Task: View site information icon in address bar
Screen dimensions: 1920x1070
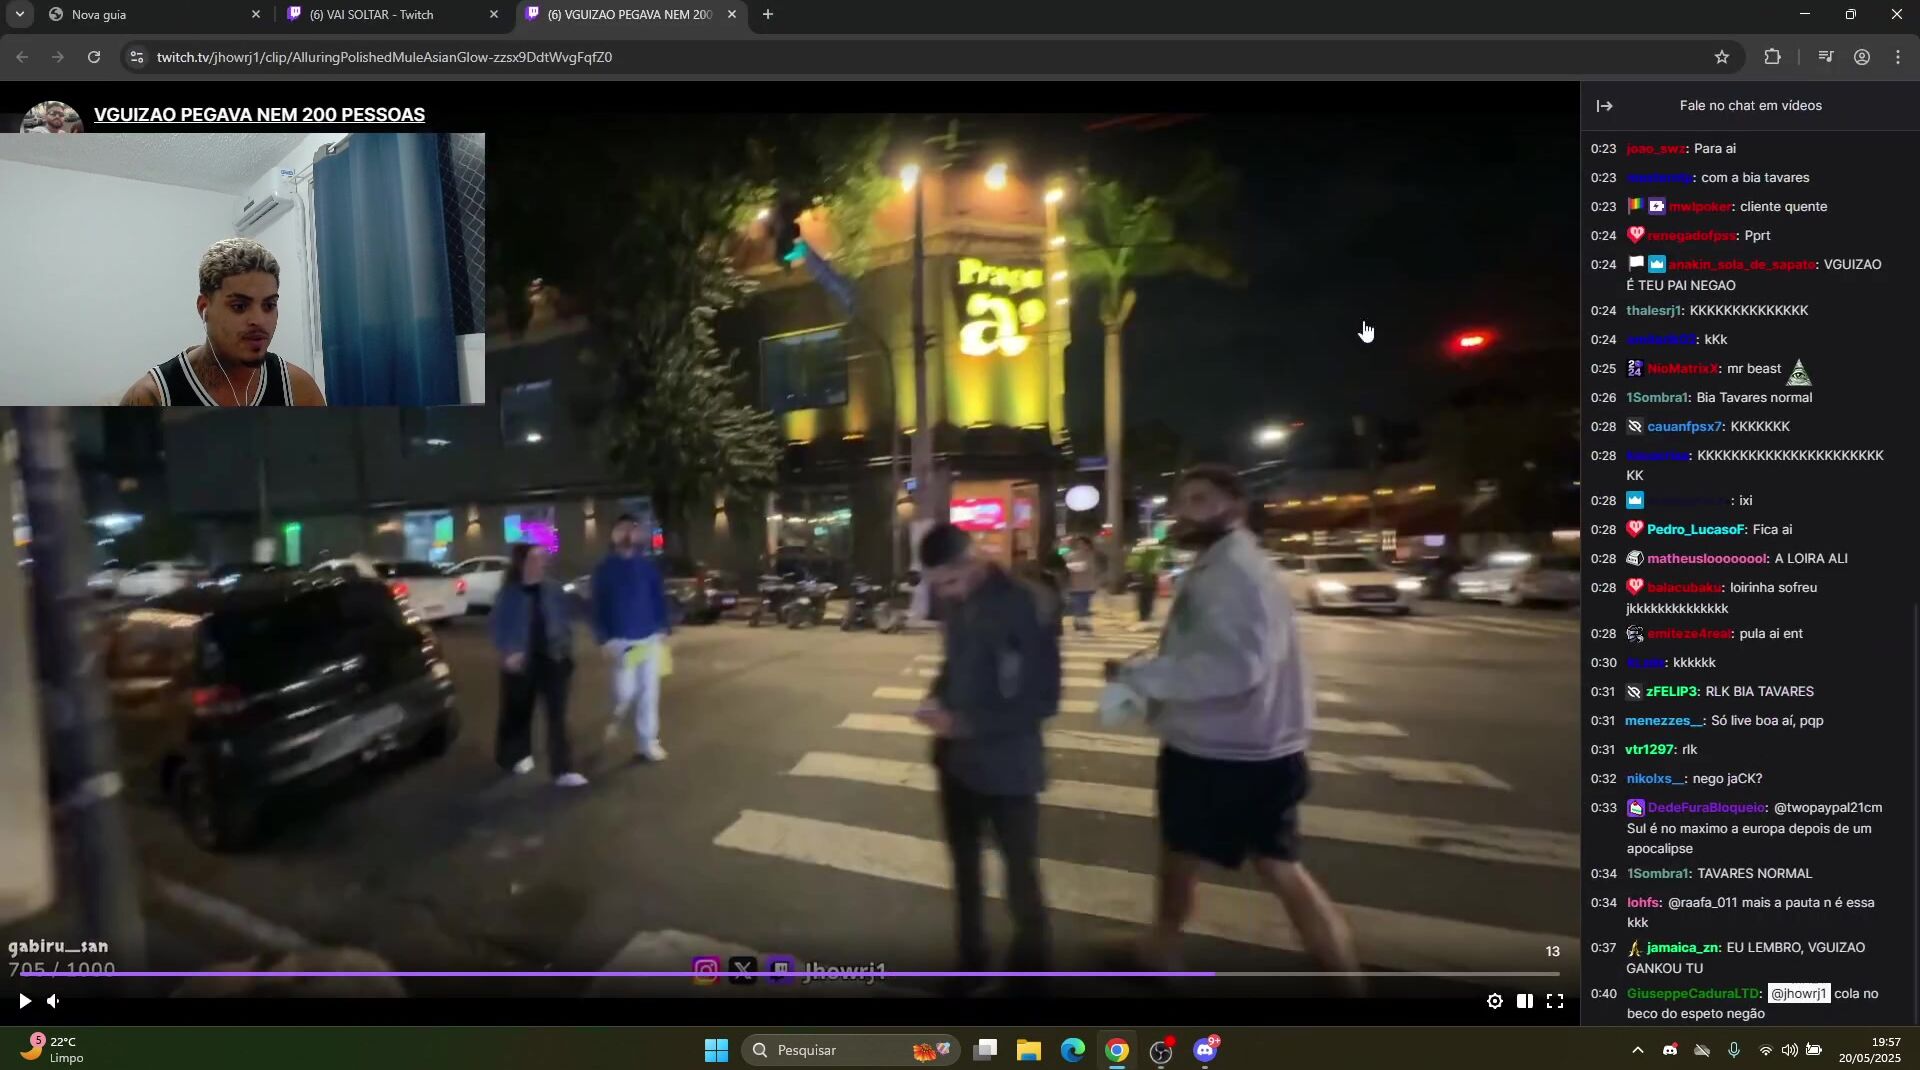Action: [x=137, y=57]
